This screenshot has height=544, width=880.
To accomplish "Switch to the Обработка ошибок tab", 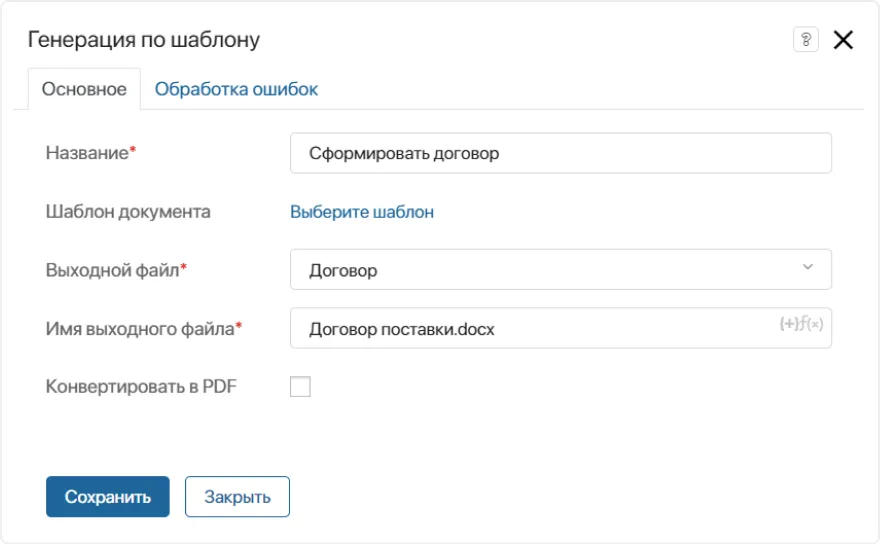I will coord(236,89).
